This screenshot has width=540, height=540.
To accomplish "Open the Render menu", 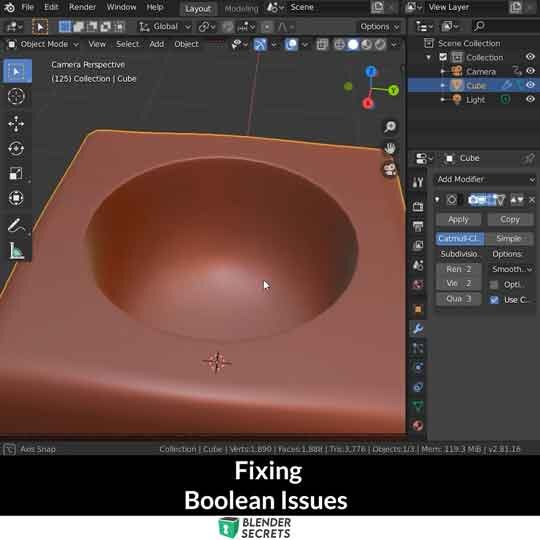I will [82, 7].
